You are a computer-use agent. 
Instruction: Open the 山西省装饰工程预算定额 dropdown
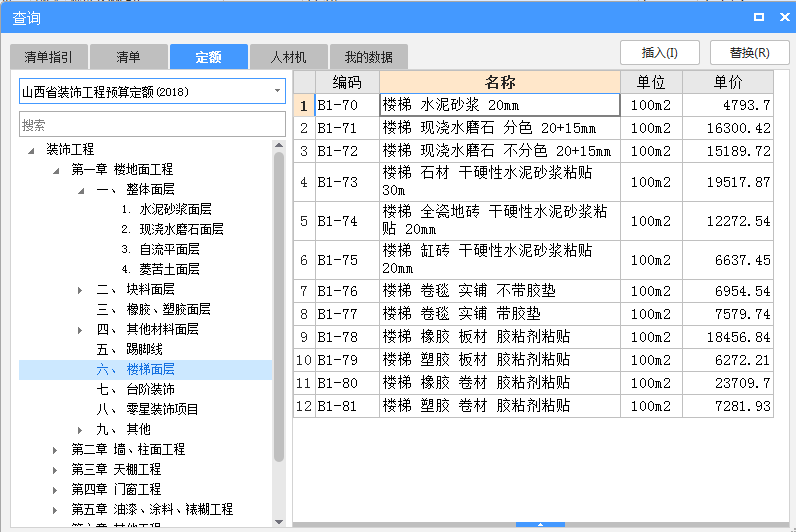[x=277, y=91]
